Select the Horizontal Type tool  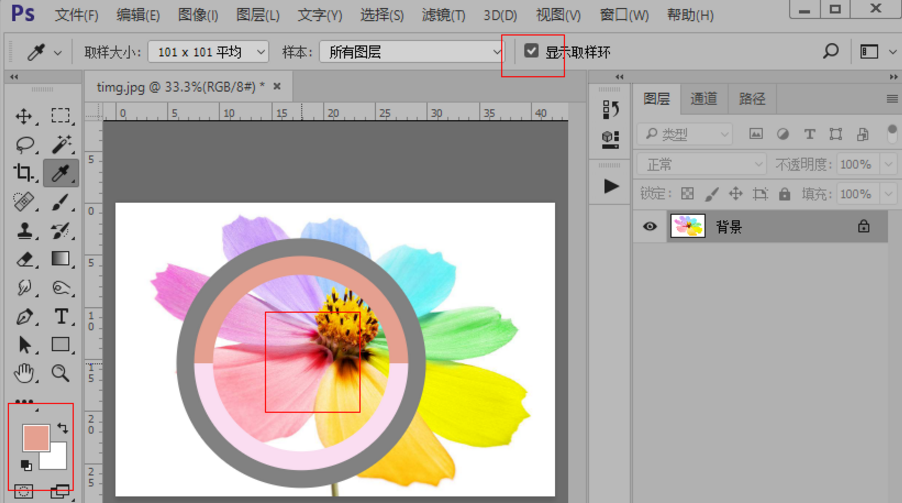tap(61, 317)
